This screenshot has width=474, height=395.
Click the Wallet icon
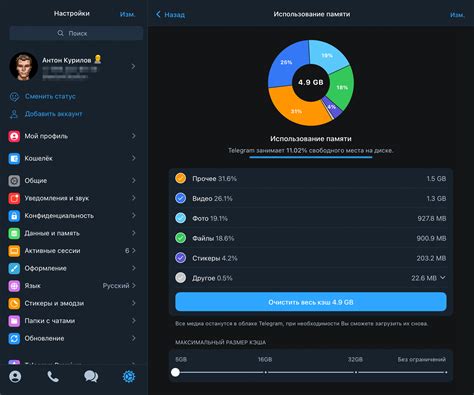pos(14,158)
